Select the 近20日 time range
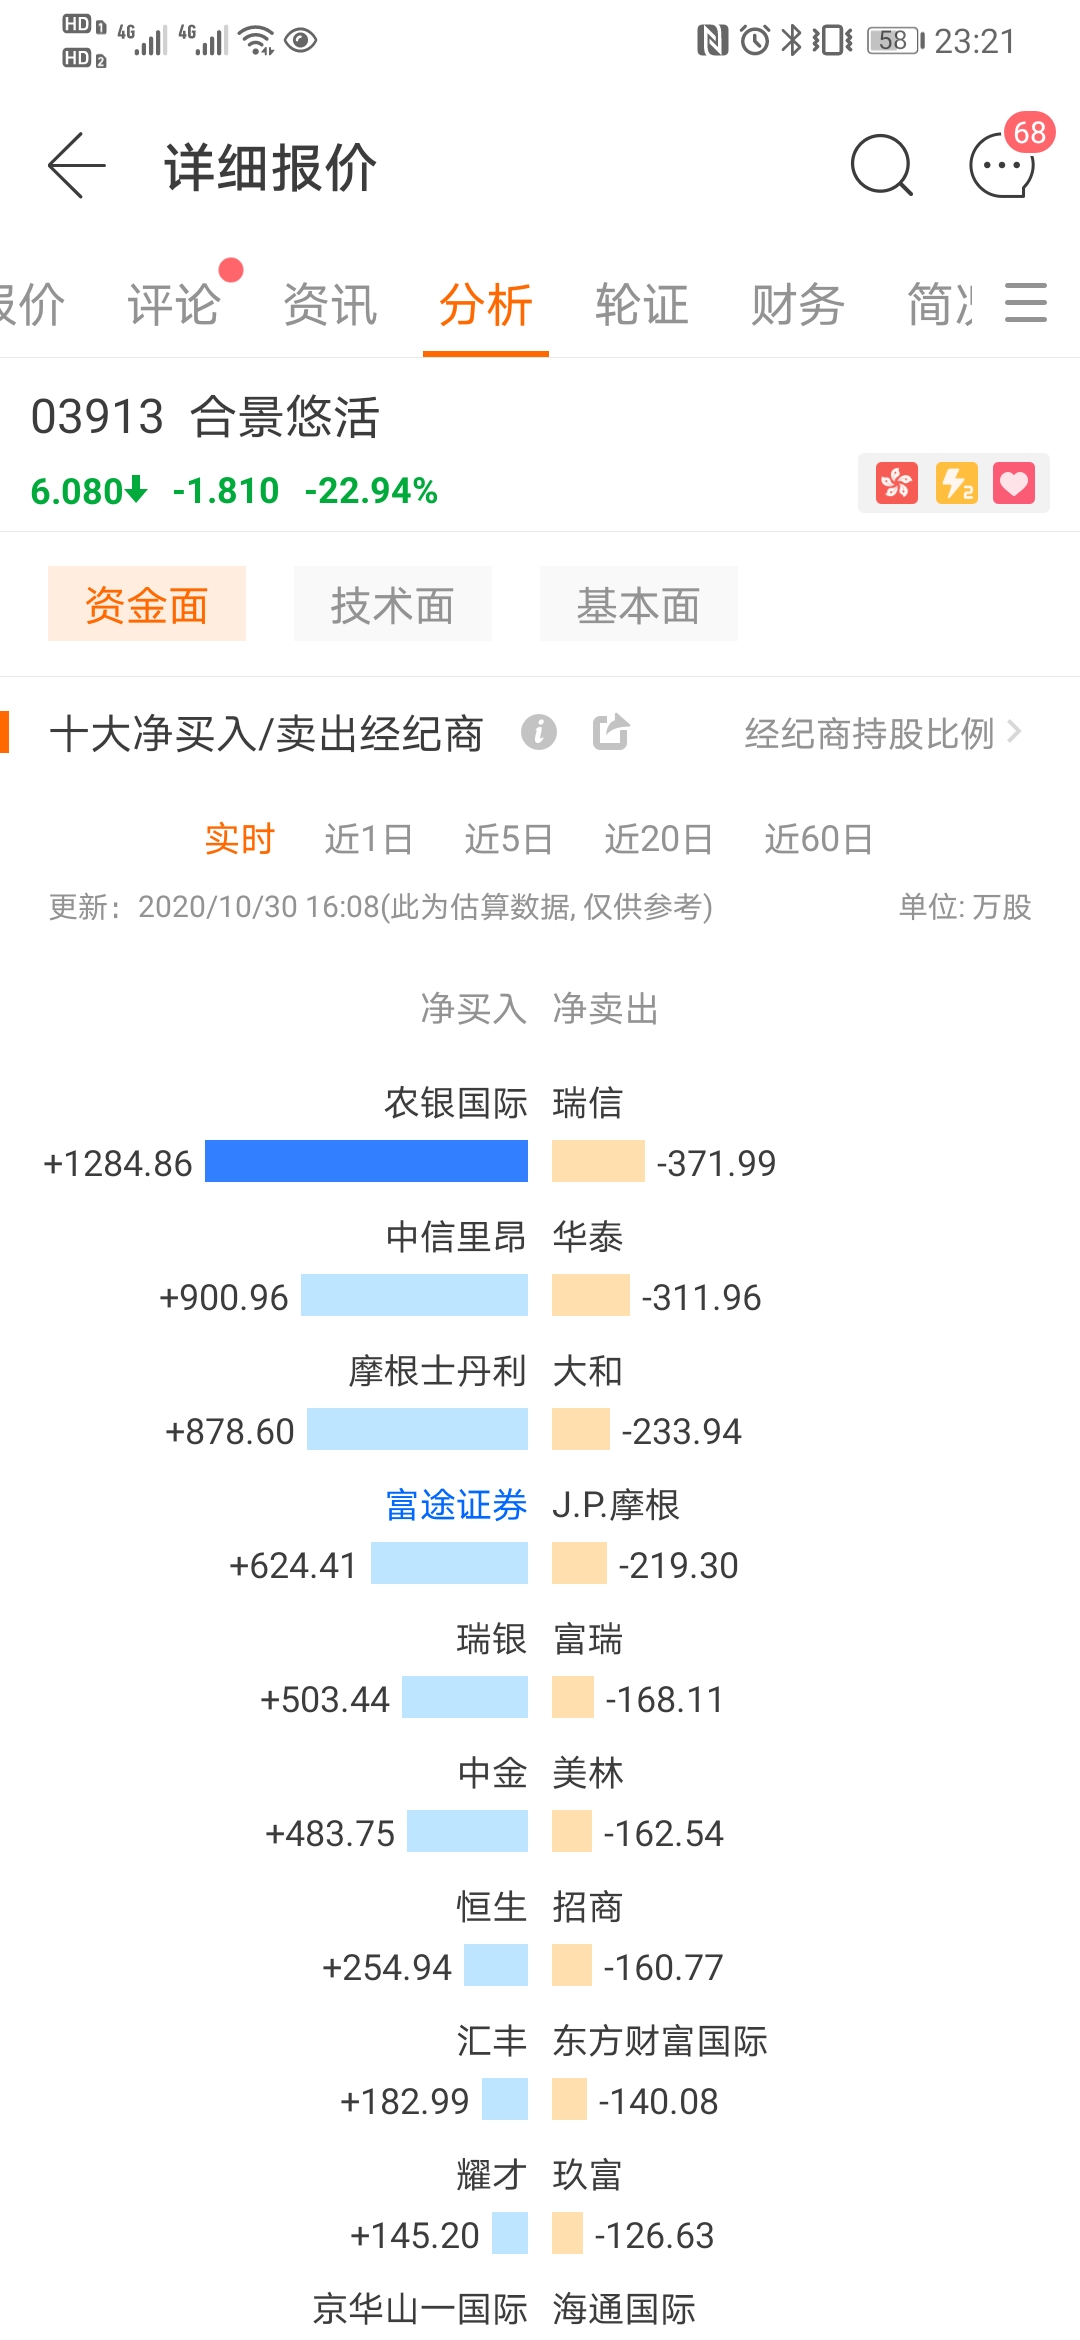Viewport: 1080px width, 2340px height. (x=658, y=839)
